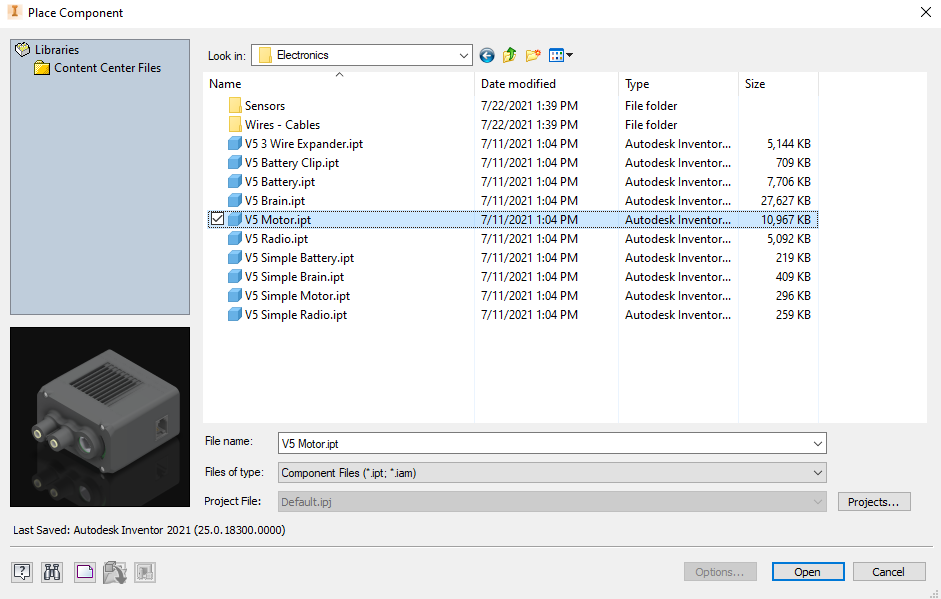Open the view menu dropdown

[561, 55]
